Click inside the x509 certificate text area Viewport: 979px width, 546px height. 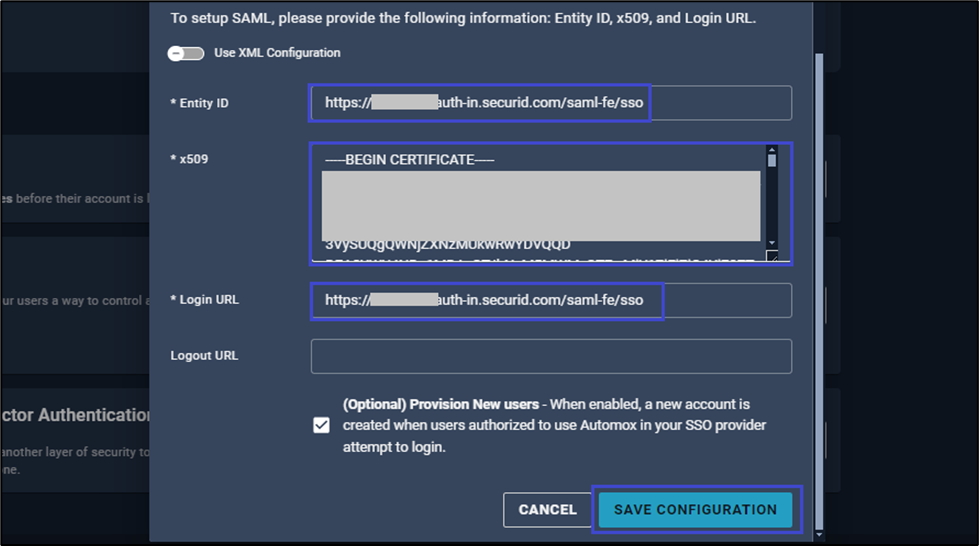point(540,204)
